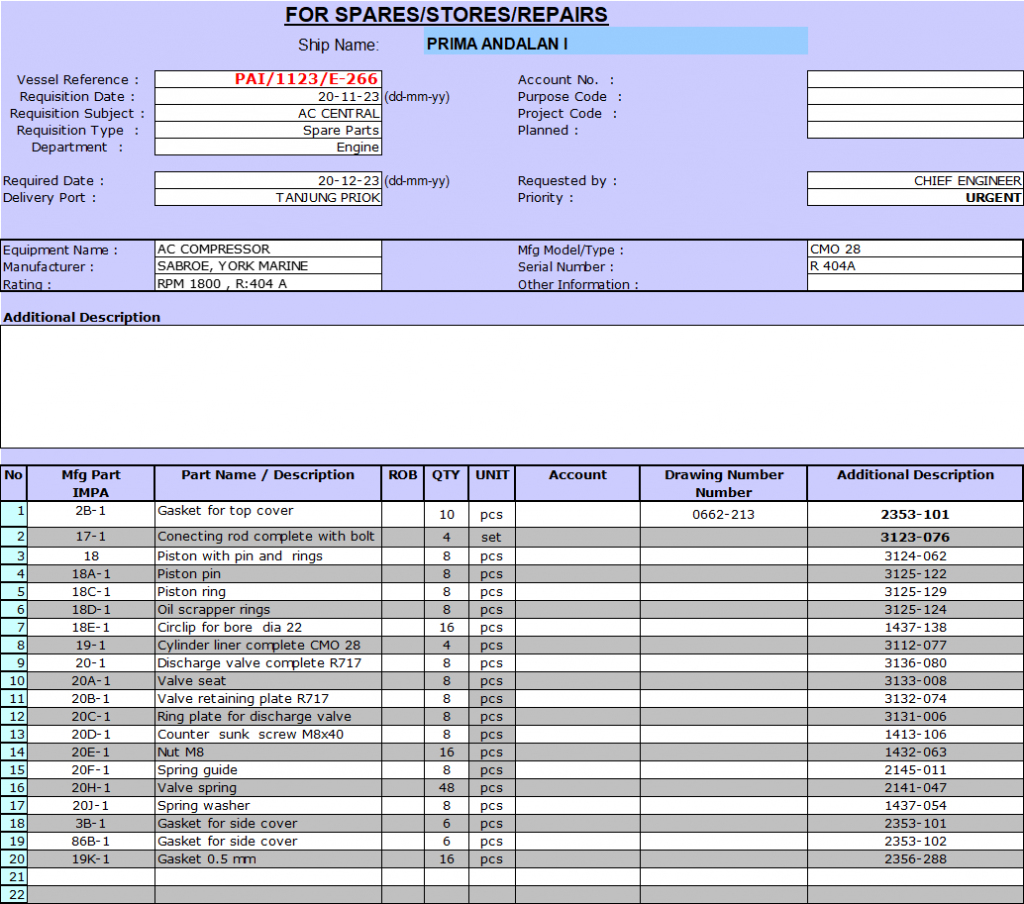Select the Valve spring part name cell
Screen dimensions: 1024x904
click(x=268, y=788)
